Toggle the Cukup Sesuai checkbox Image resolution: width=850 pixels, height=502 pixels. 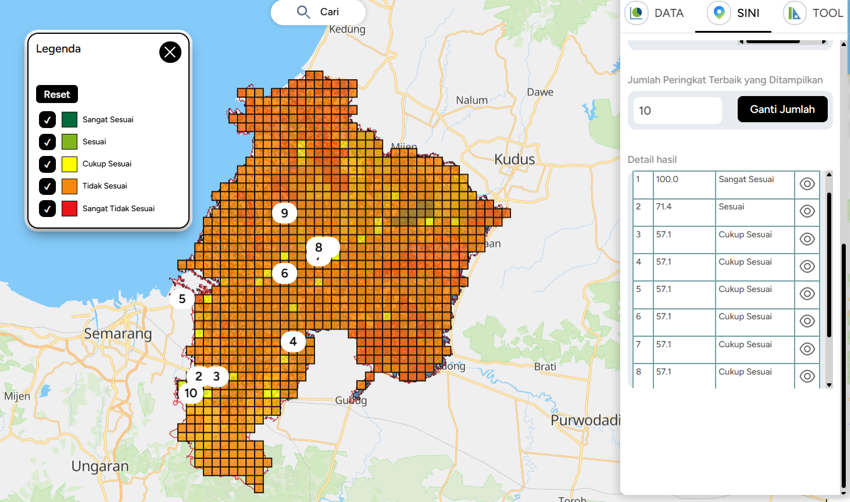pos(47,164)
